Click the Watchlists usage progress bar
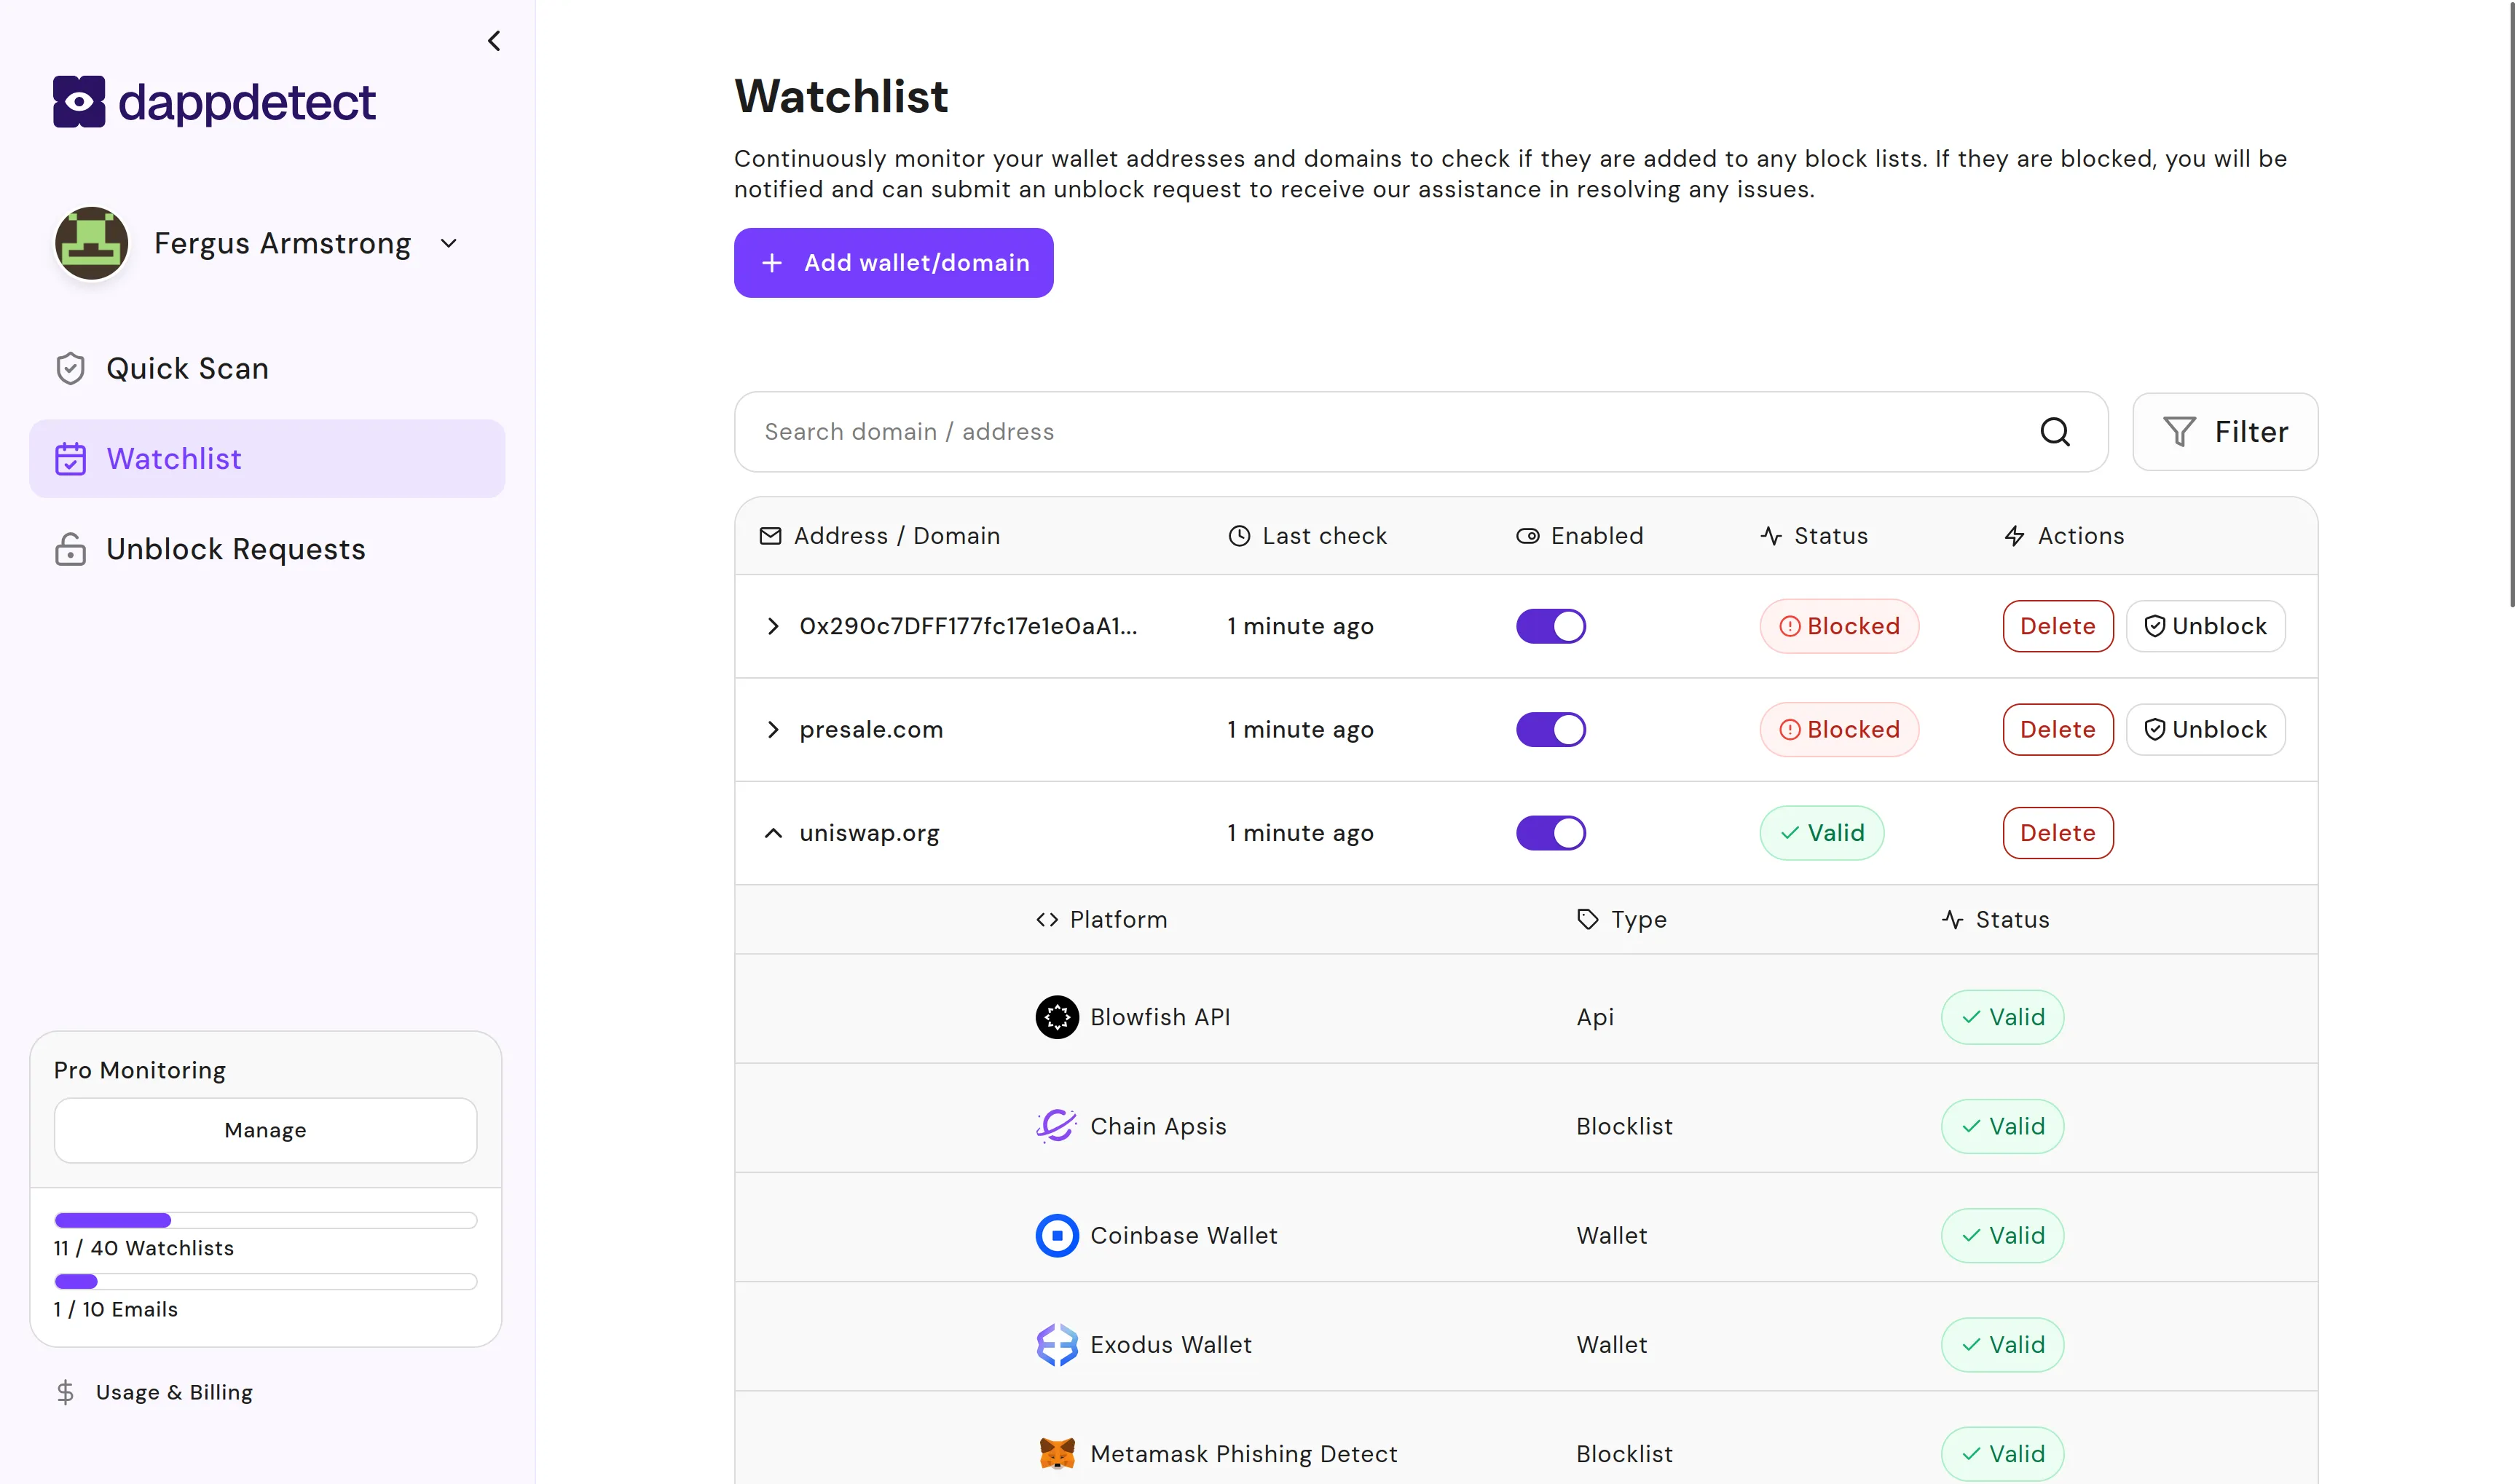 [265, 1219]
